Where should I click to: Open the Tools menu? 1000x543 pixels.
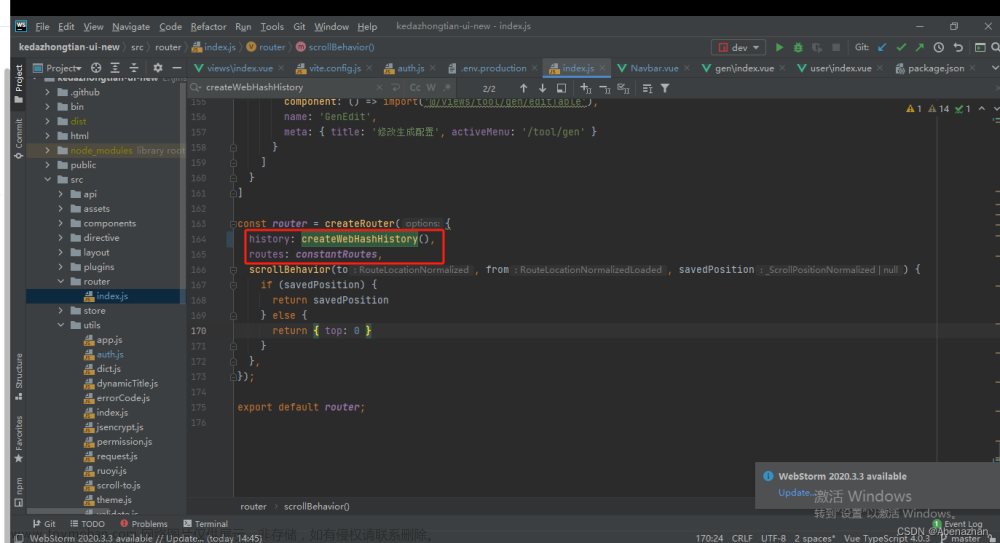(x=272, y=27)
